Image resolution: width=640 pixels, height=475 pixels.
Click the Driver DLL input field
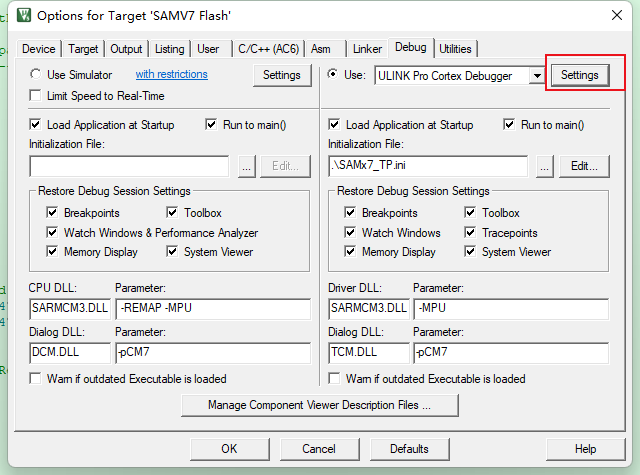tap(368, 308)
